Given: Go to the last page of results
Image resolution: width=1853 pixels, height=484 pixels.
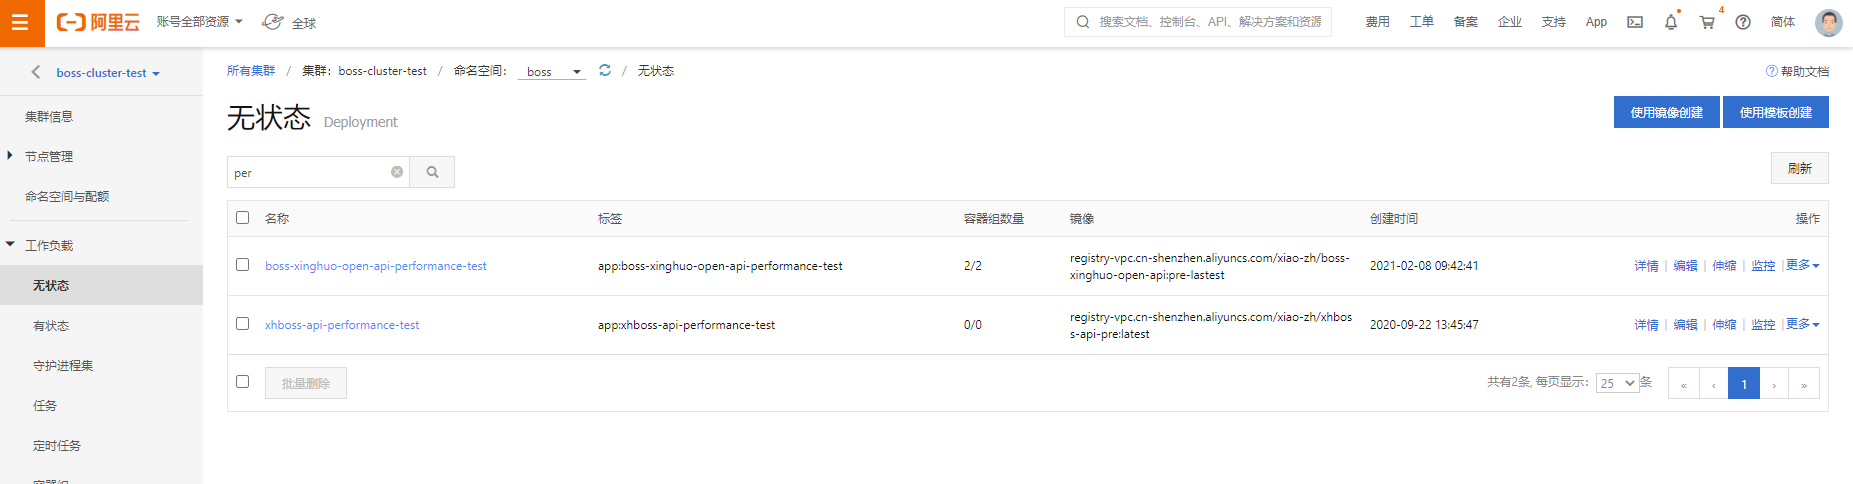Looking at the screenshot, I should point(1804,384).
